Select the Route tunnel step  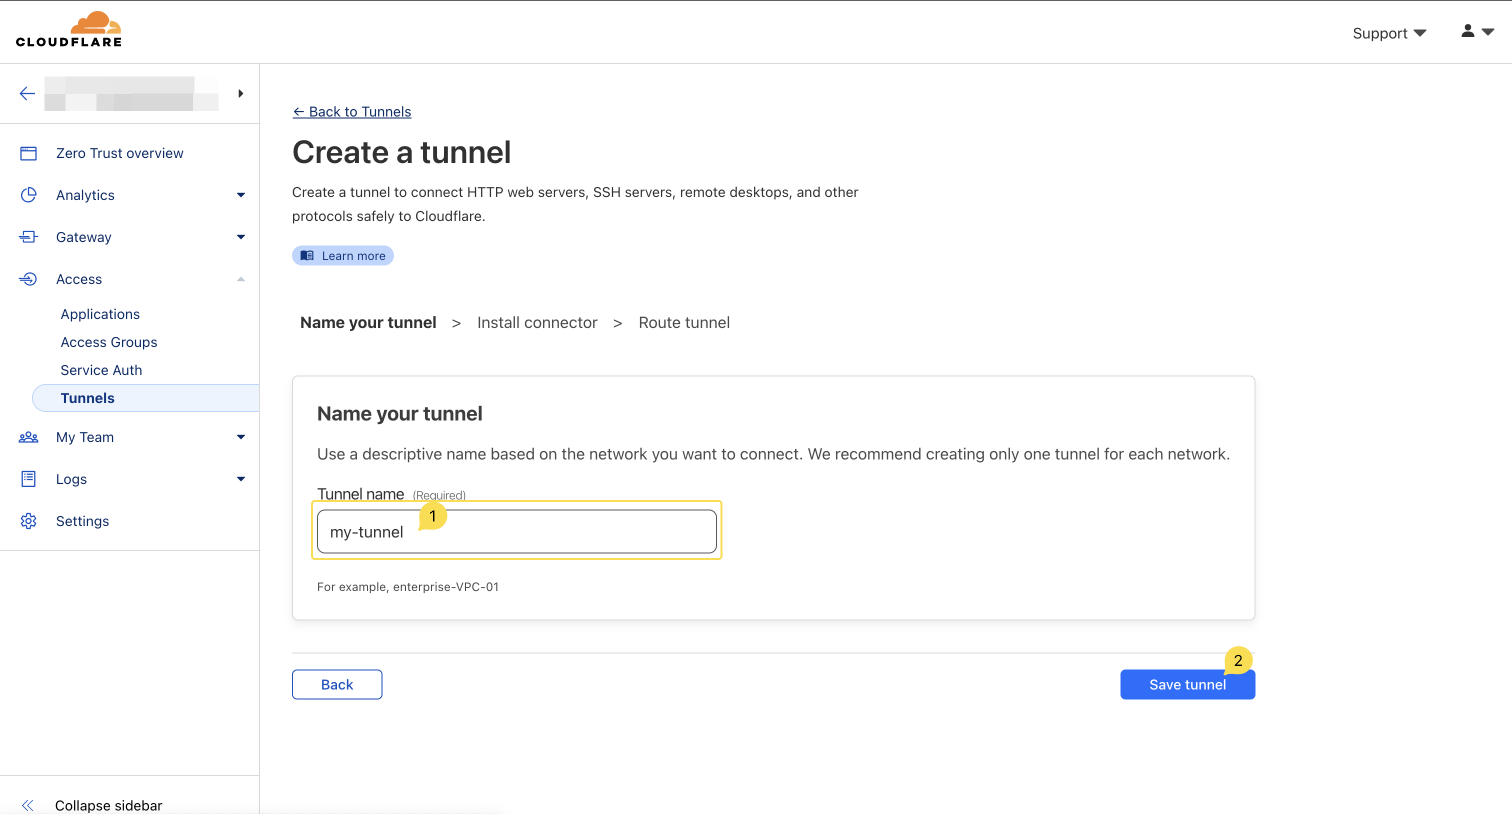point(684,322)
